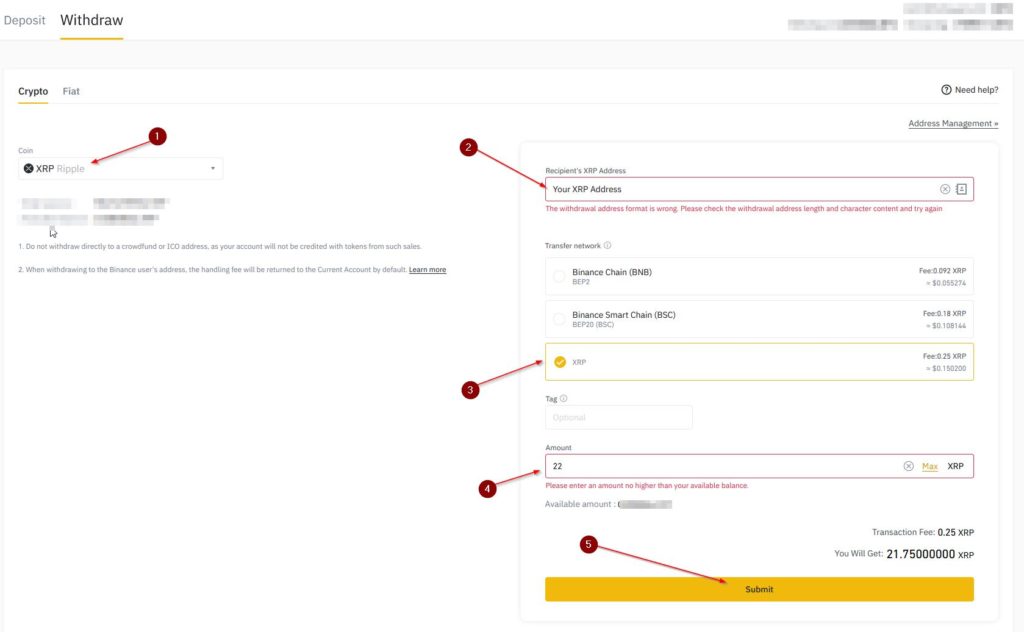Submit the withdrawal
This screenshot has height=632, width=1024.
point(759,589)
